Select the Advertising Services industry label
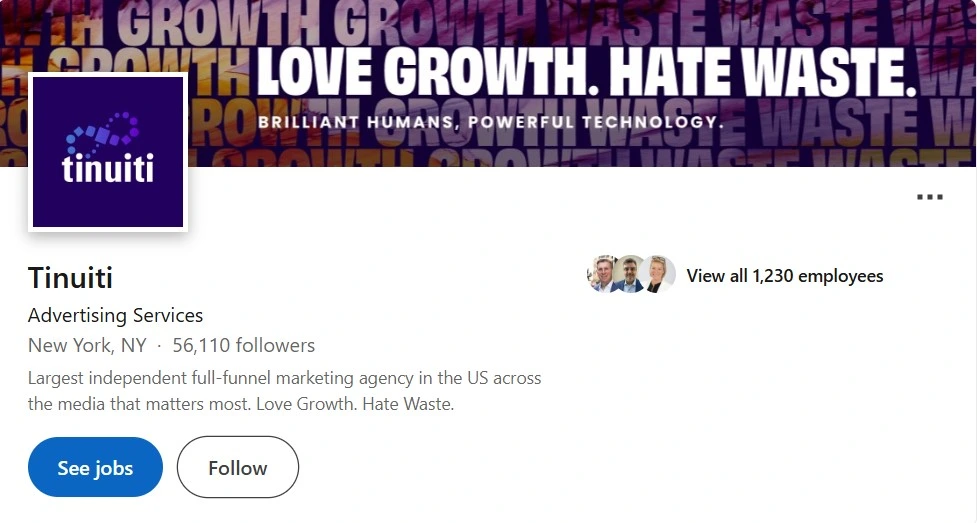 pyautogui.click(x=115, y=315)
